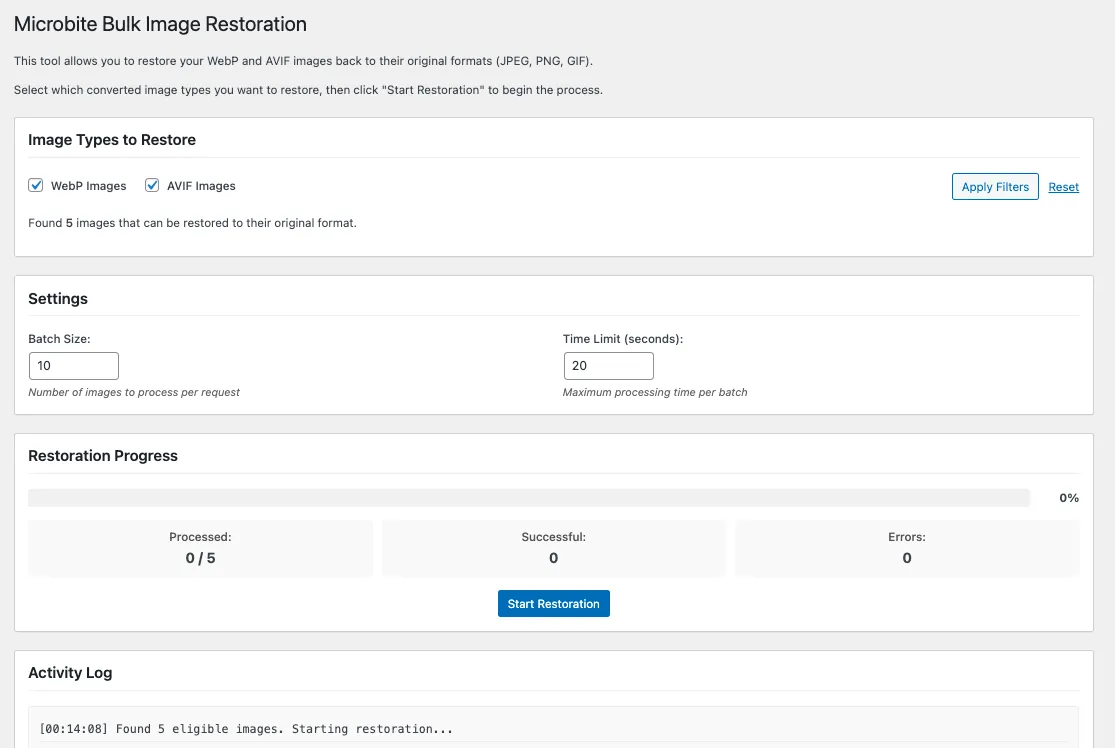Click 'Number of images to process per request' hint
This screenshot has width=1115, height=748.
coord(134,392)
